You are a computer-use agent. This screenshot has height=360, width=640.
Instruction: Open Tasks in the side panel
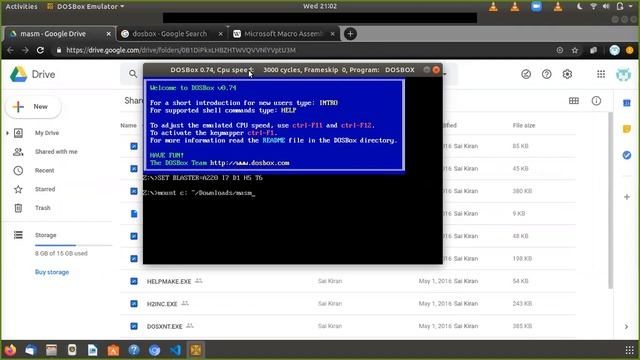coord(627,155)
